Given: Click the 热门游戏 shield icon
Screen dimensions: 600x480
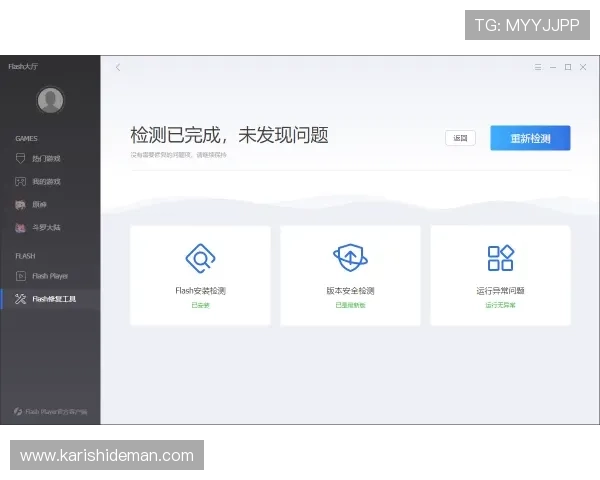Looking at the screenshot, I should coord(20,158).
